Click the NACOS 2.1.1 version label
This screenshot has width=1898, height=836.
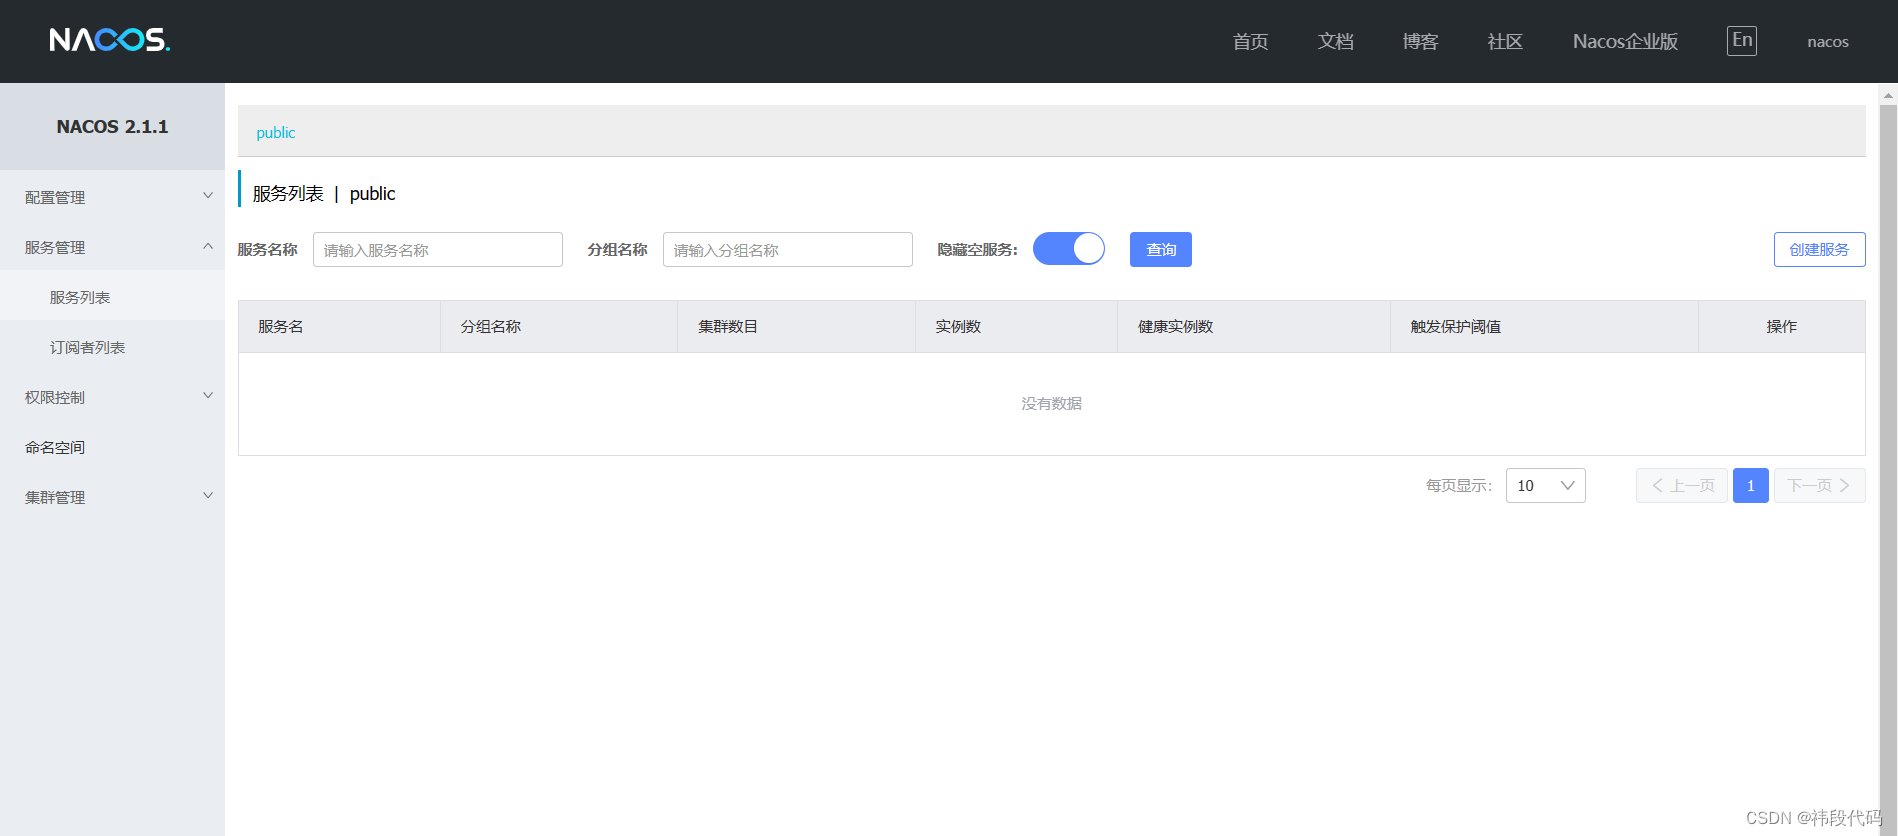coord(112,127)
